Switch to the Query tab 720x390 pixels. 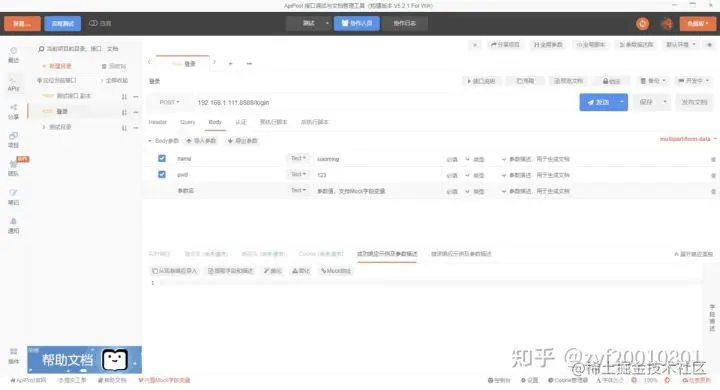tap(188, 122)
